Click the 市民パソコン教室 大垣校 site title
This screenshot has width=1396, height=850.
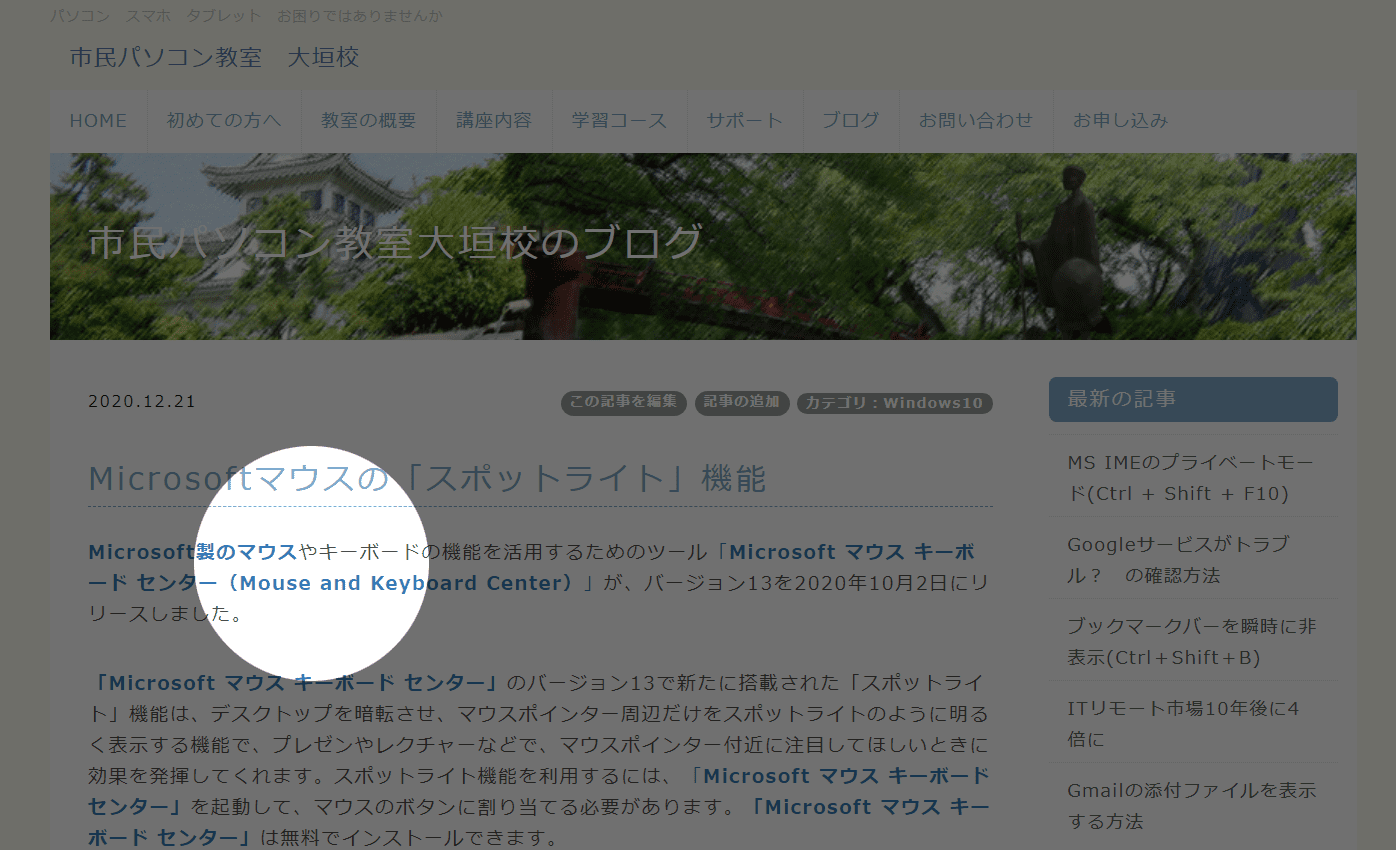coord(214,58)
